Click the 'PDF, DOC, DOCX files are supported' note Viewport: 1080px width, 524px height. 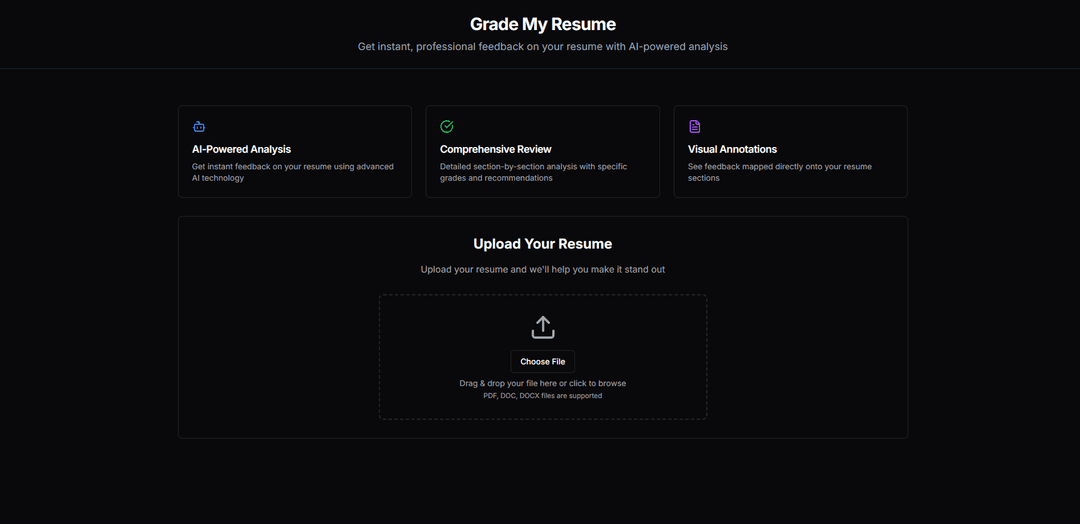point(543,396)
